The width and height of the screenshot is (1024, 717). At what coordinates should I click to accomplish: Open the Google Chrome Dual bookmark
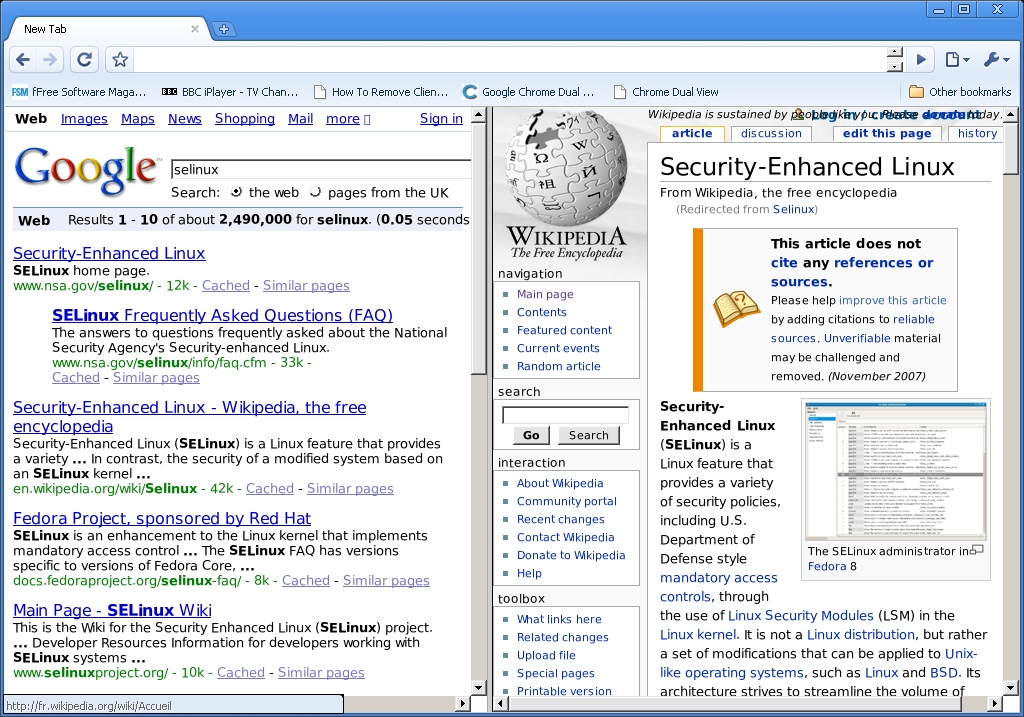528,92
